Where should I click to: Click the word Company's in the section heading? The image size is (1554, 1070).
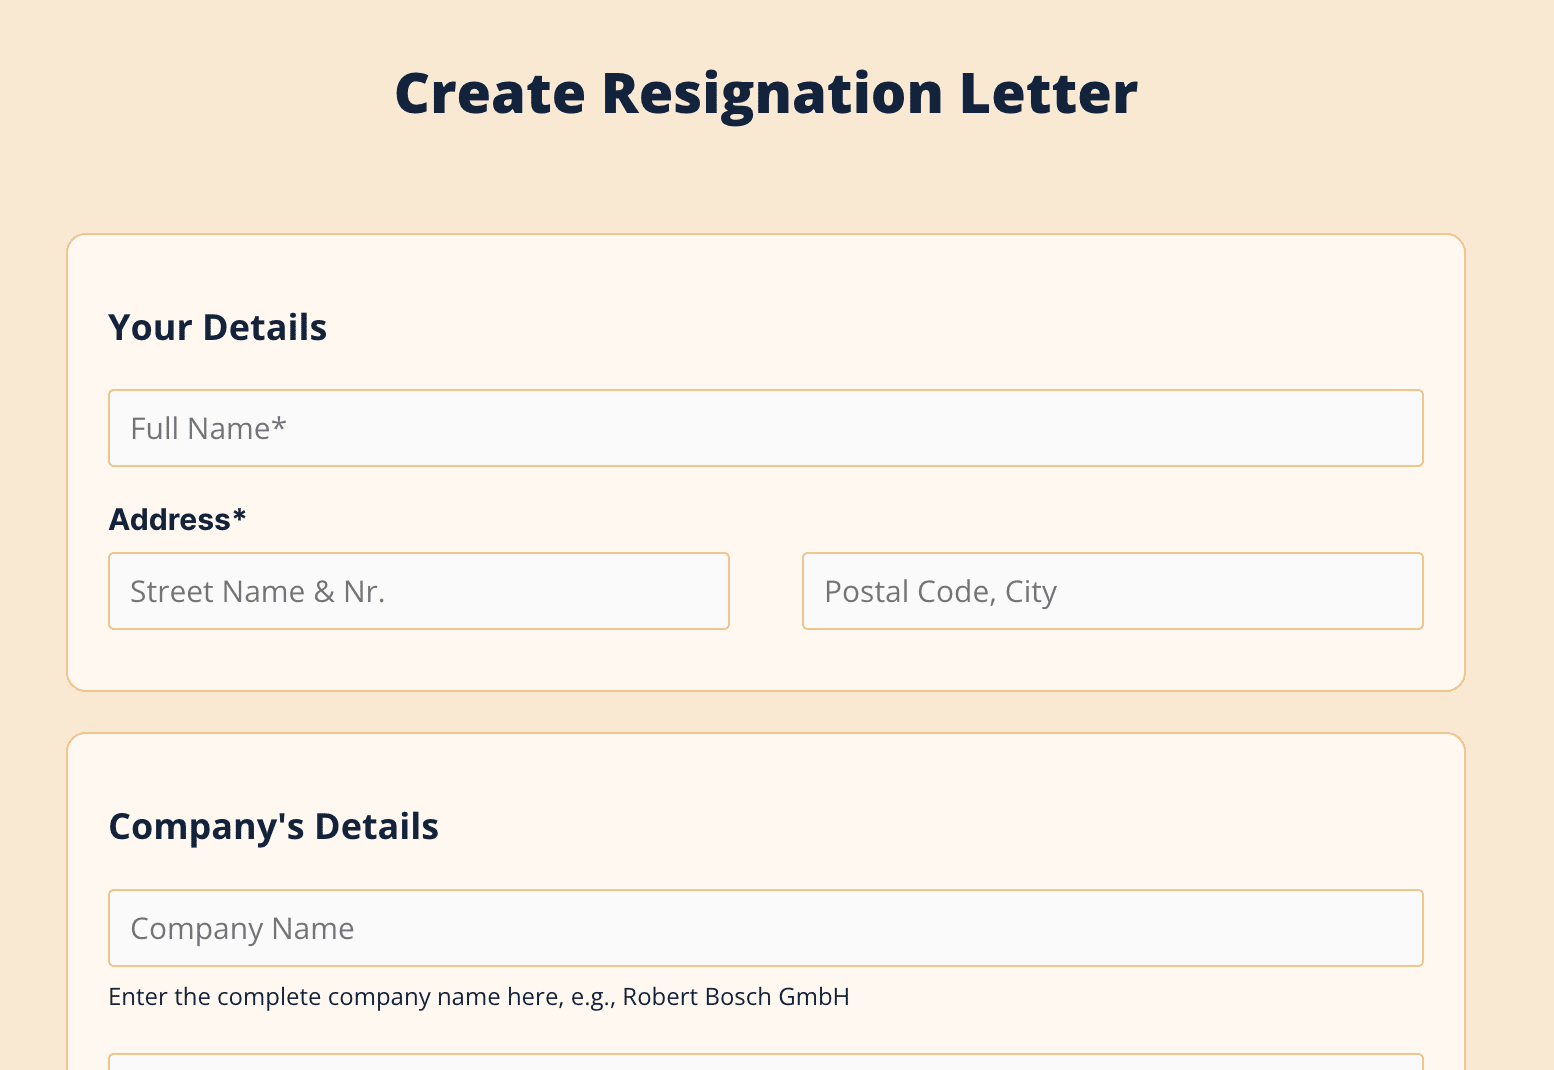pos(206,827)
